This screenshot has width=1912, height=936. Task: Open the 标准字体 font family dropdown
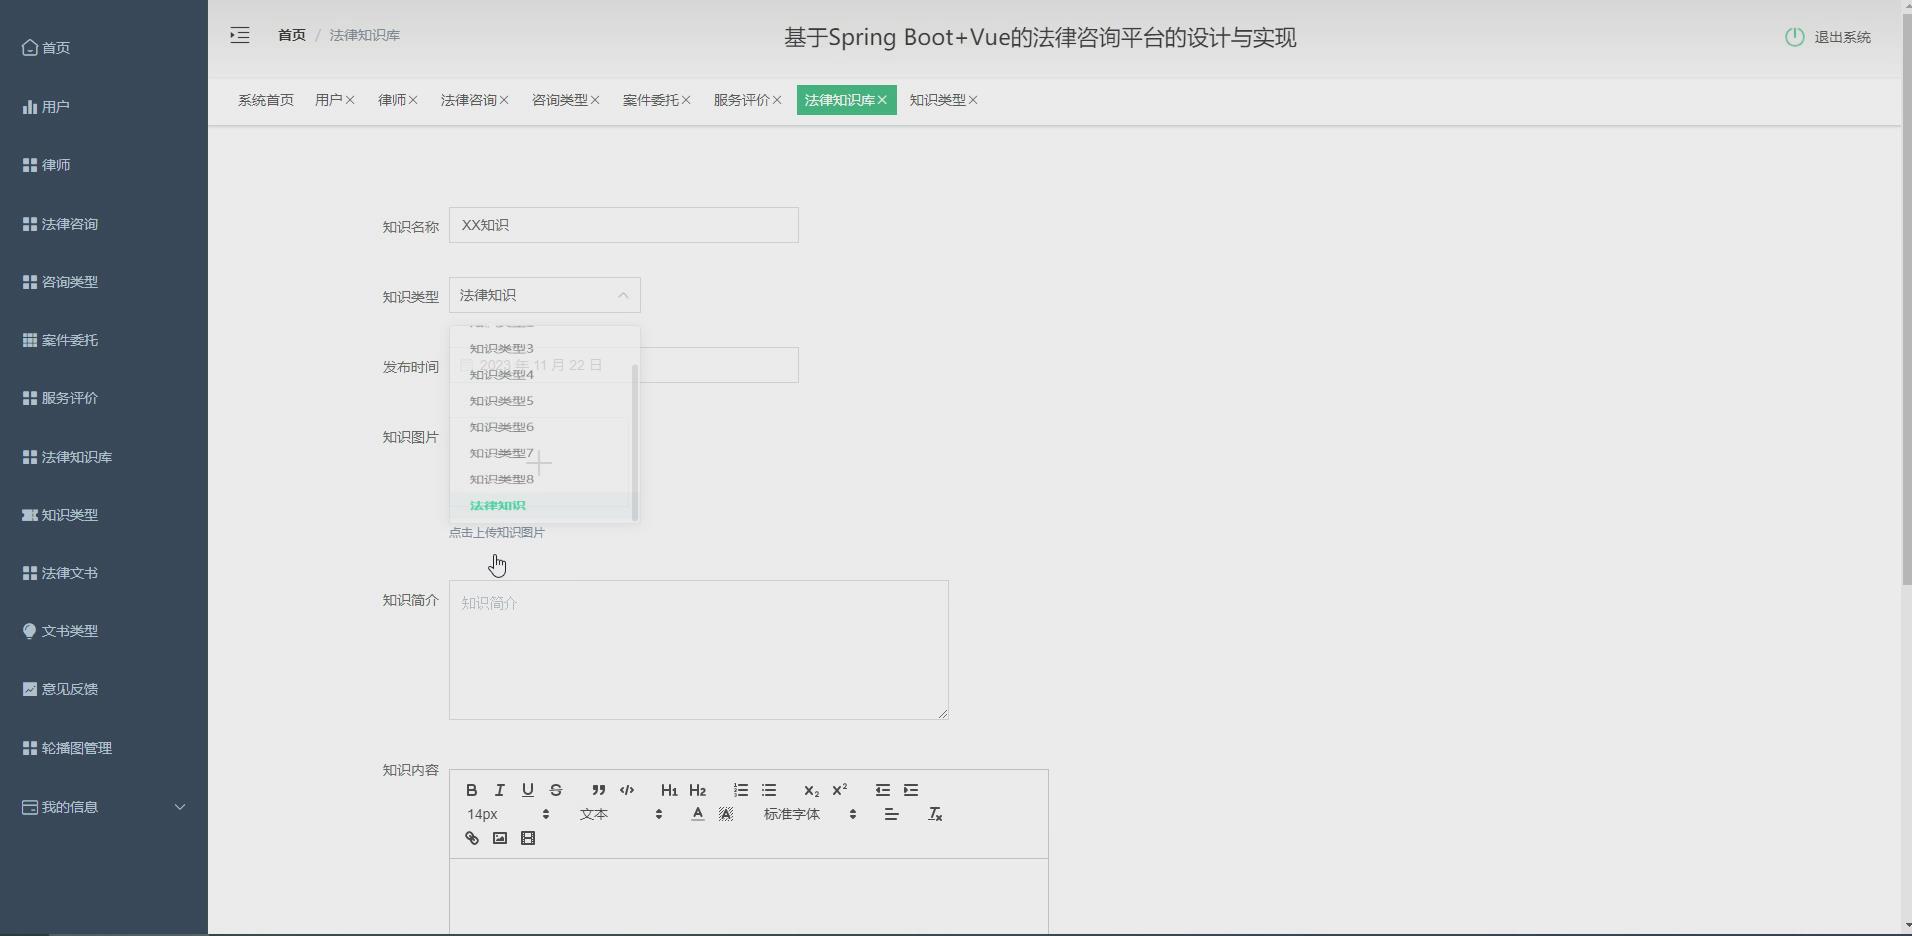click(x=790, y=814)
